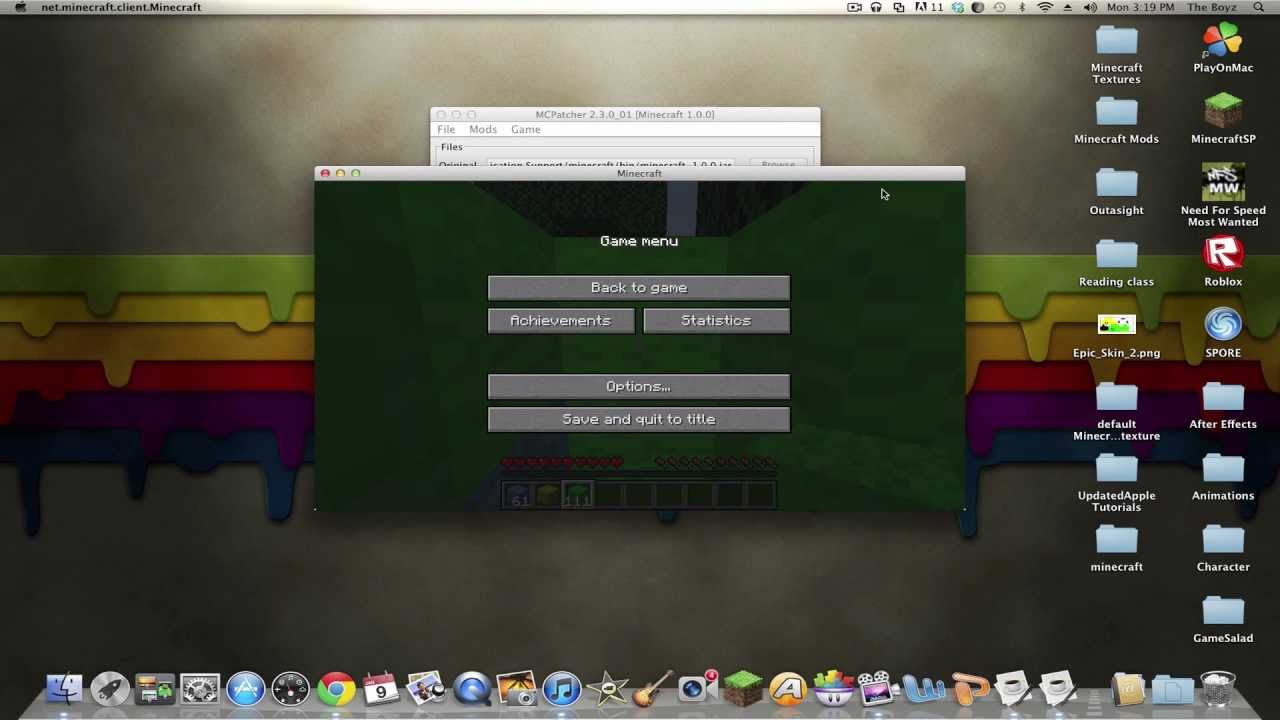1280x720 pixels.
Task: Open the Game menu in MCPatcher
Action: coord(526,130)
